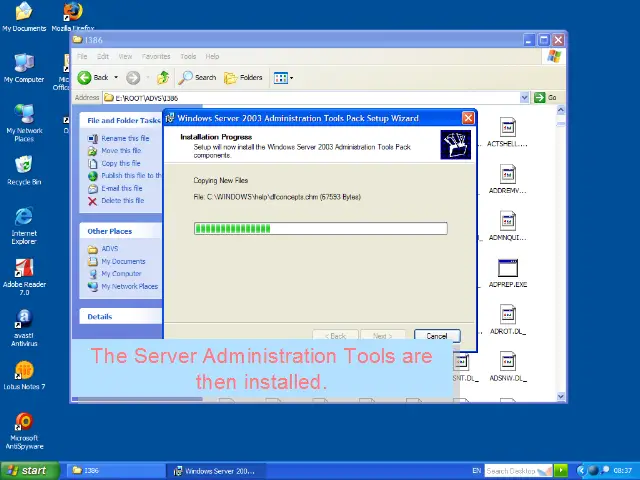Click the Back navigation button
This screenshot has width=640, height=480.
[94, 77]
